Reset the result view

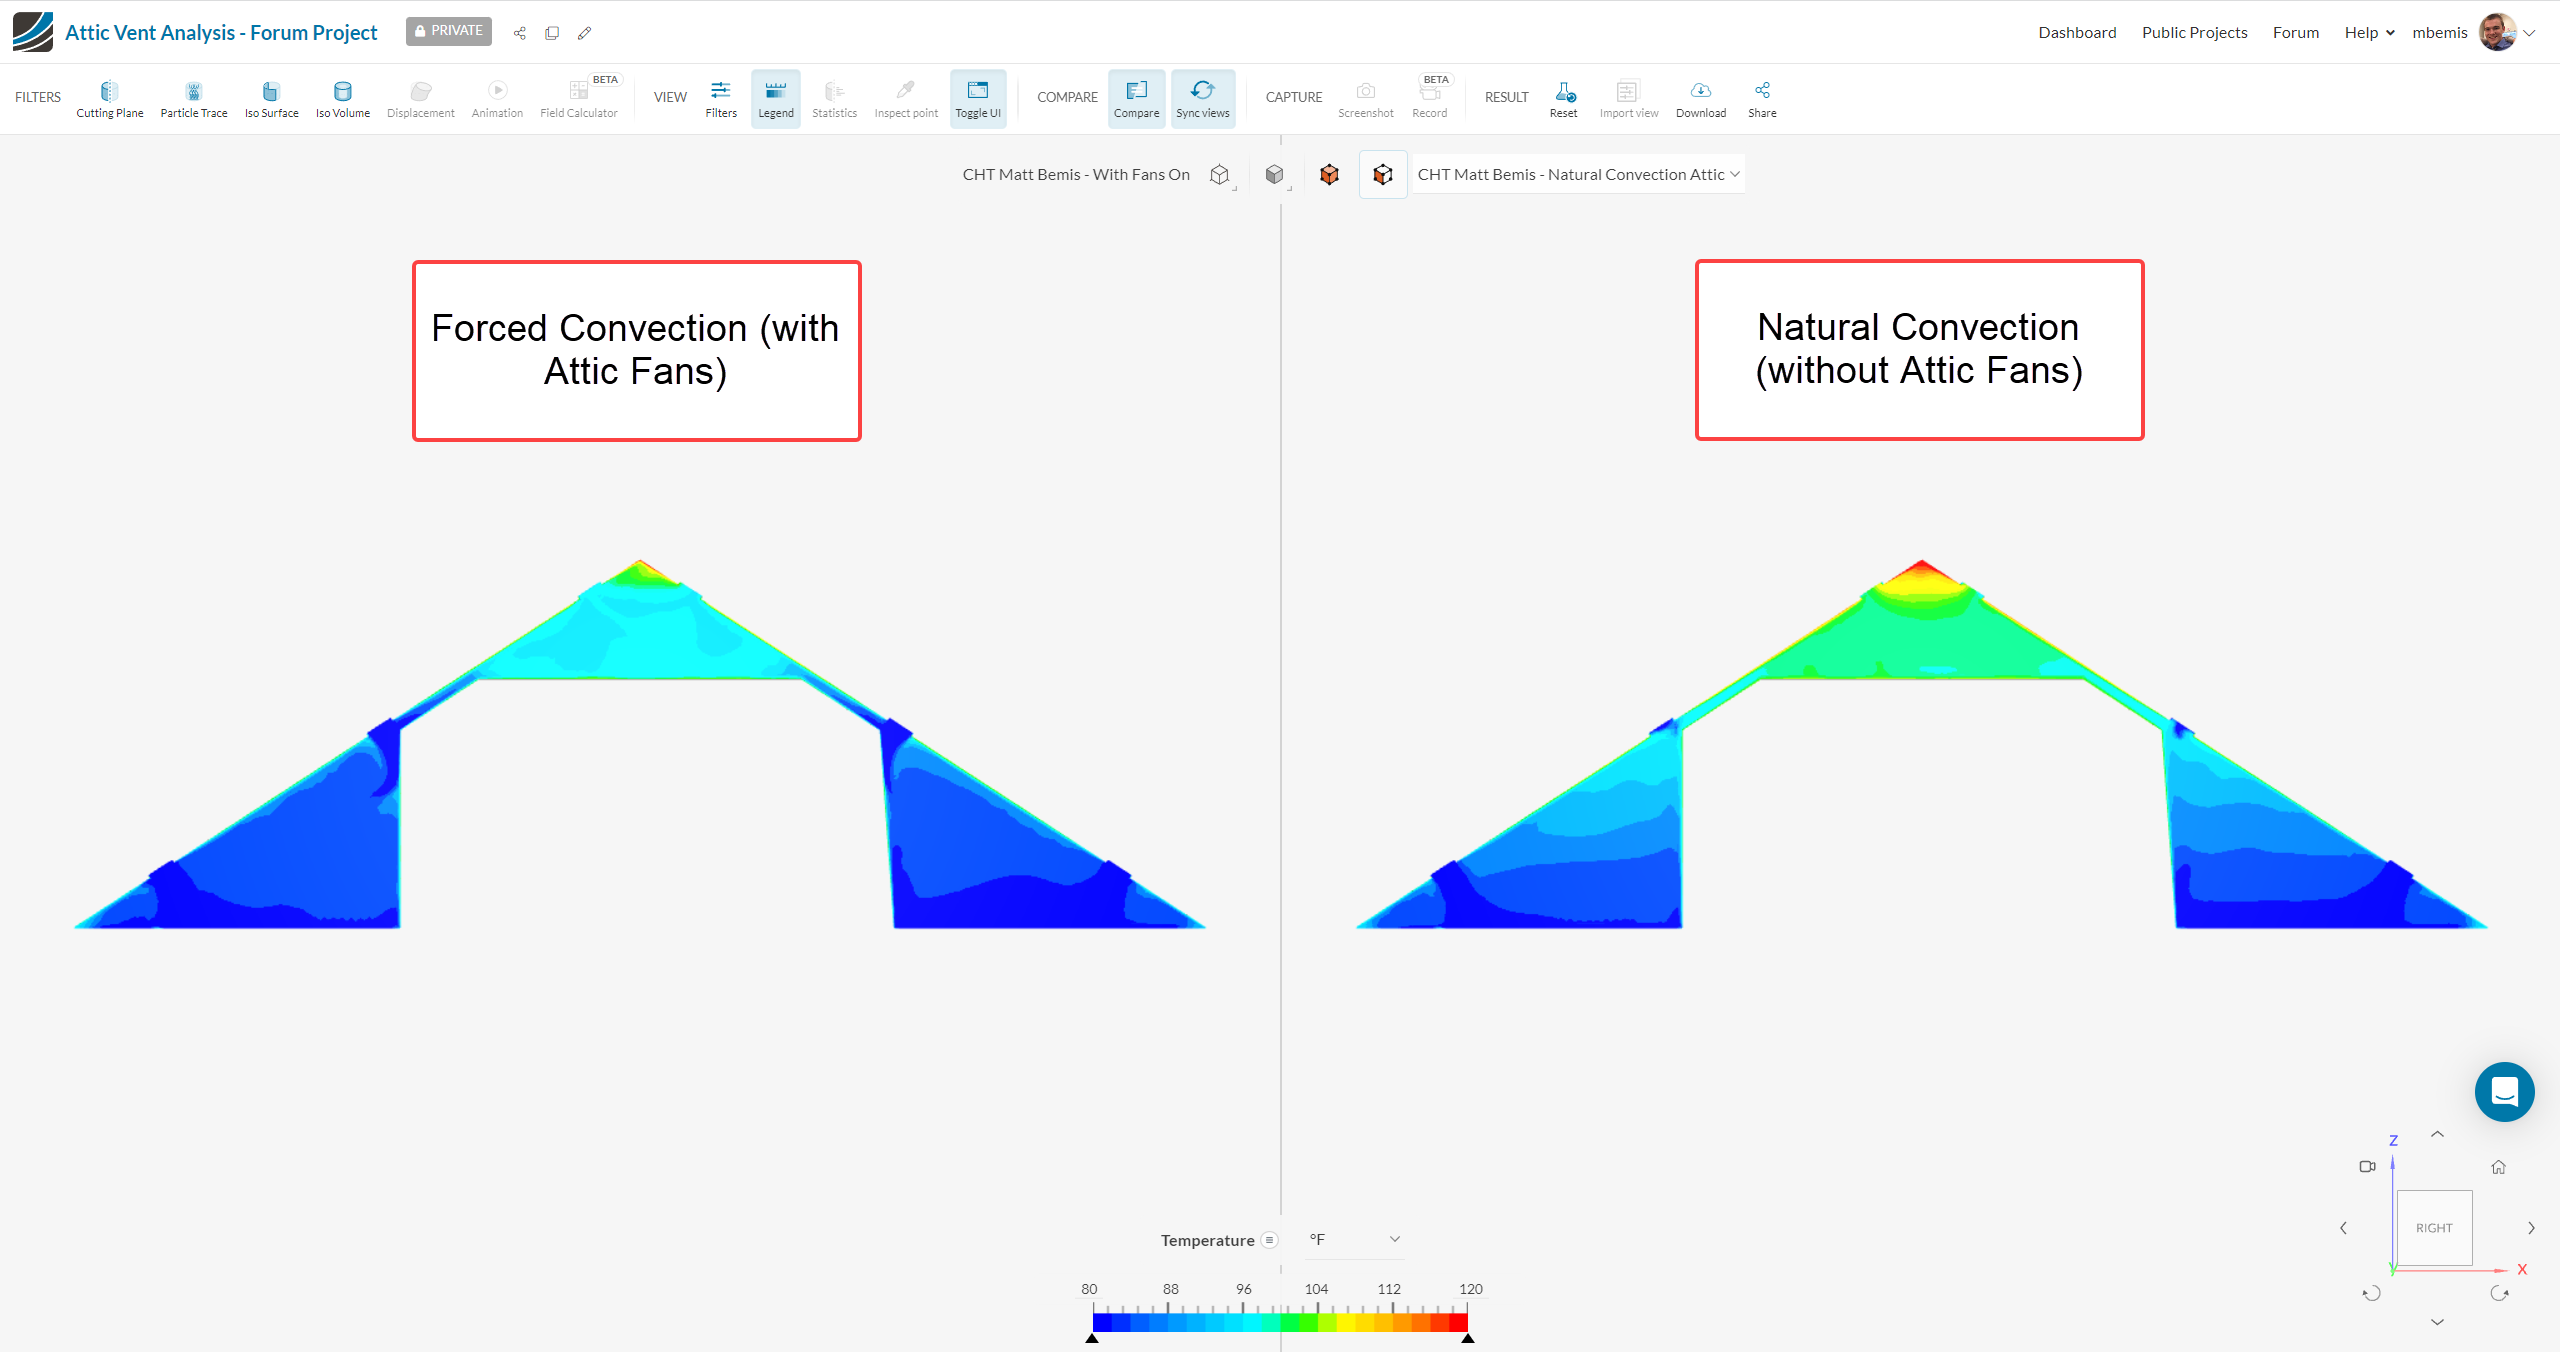(x=1563, y=98)
